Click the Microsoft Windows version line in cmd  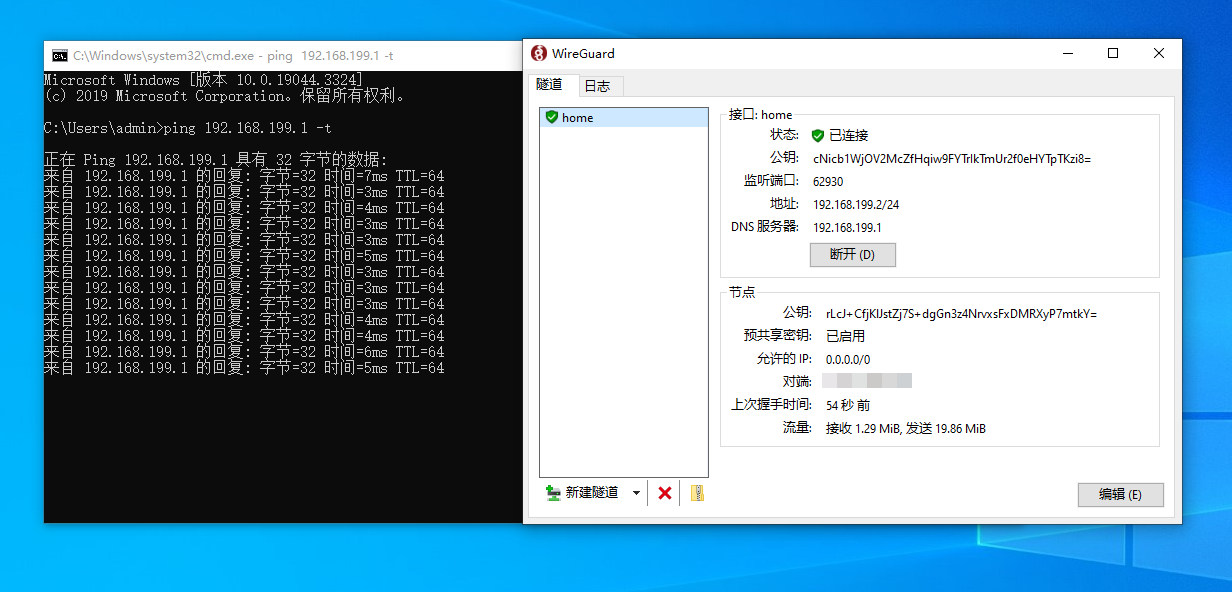tap(203, 80)
